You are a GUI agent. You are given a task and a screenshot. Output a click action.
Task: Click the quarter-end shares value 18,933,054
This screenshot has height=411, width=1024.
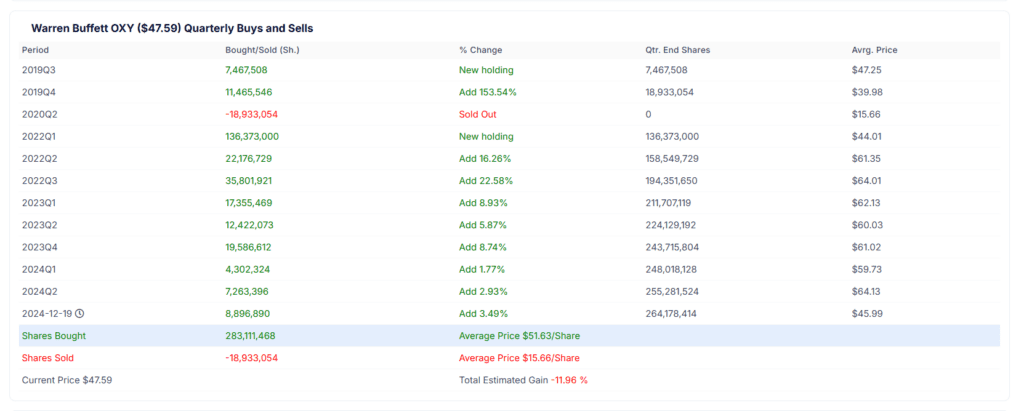(x=669, y=92)
